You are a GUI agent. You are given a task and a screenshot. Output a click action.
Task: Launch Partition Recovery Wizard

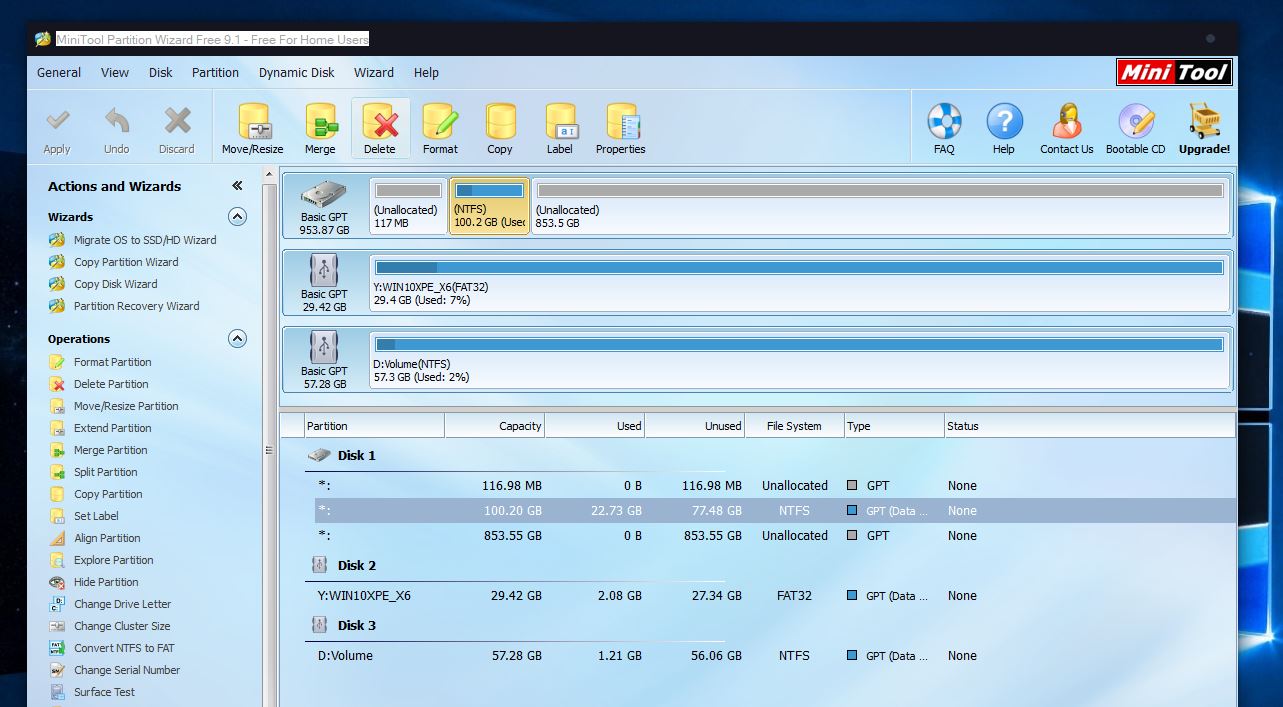point(137,306)
